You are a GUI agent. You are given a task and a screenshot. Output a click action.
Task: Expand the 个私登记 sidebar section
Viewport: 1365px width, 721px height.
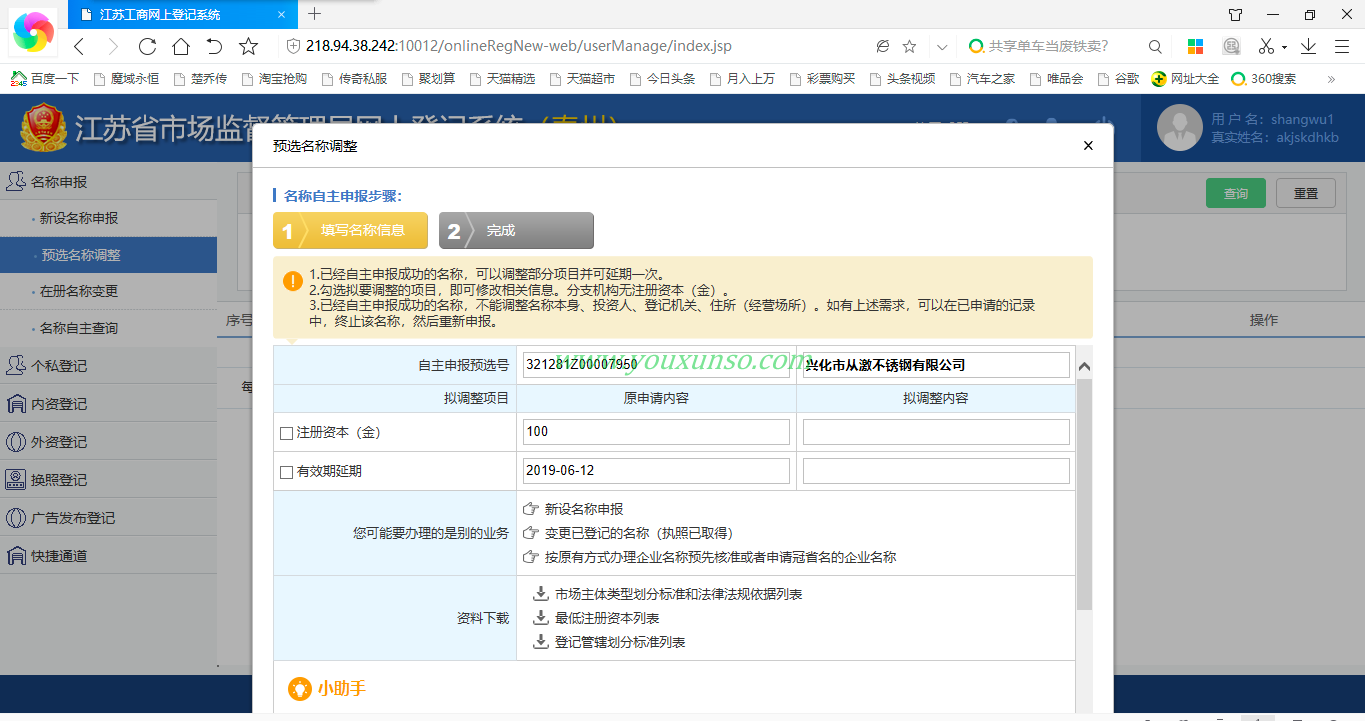(x=59, y=366)
